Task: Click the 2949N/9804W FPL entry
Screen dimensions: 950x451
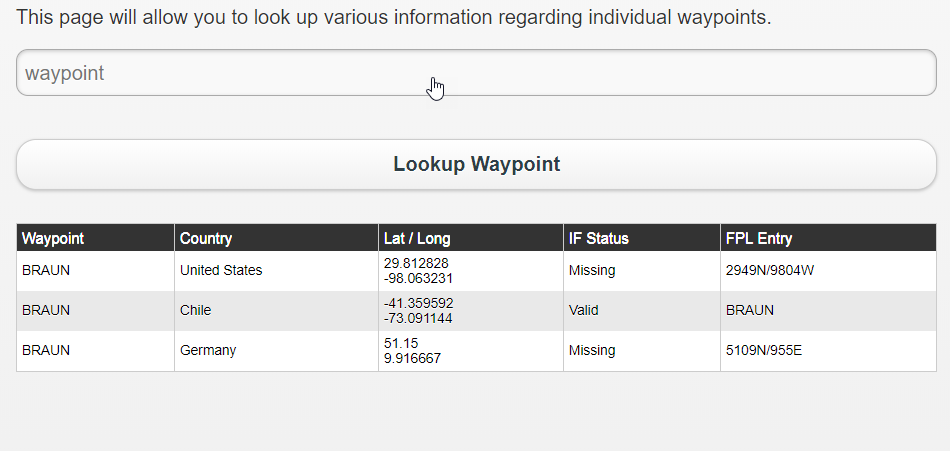Action: tap(771, 270)
